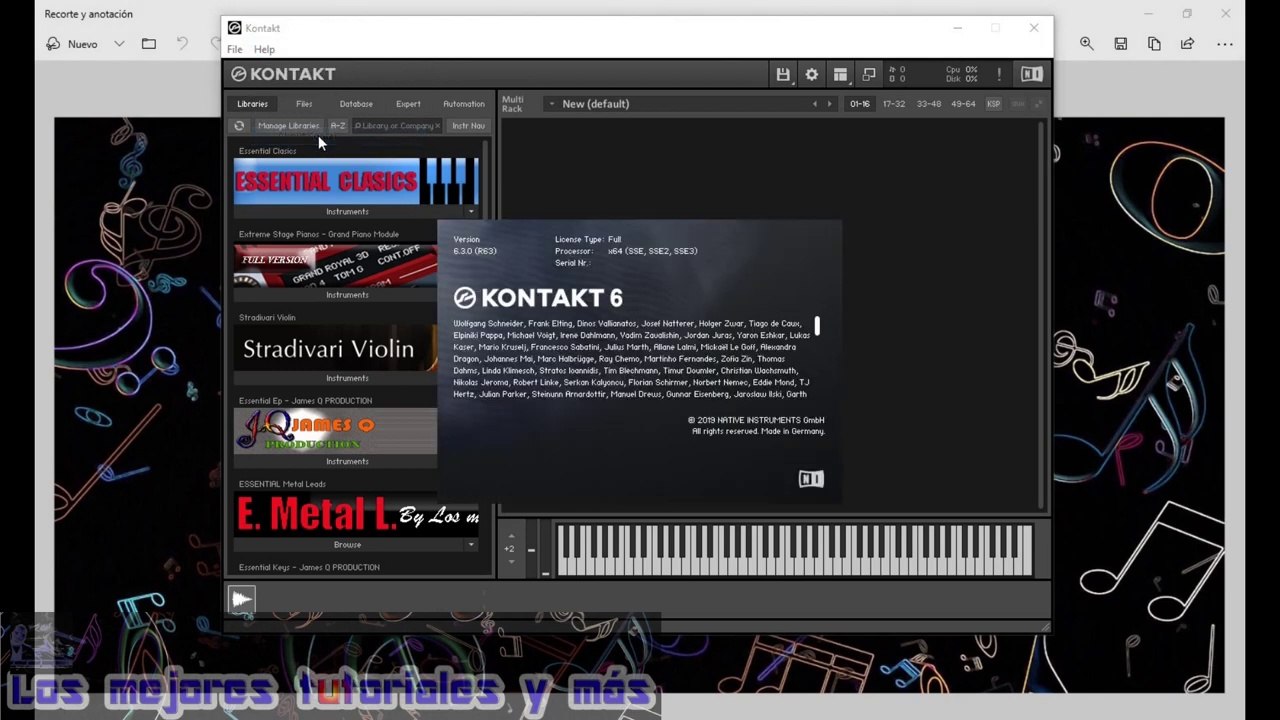The height and width of the screenshot is (720, 1280).
Task: Copy the snip in Snip & Sketch
Action: click(x=1154, y=44)
